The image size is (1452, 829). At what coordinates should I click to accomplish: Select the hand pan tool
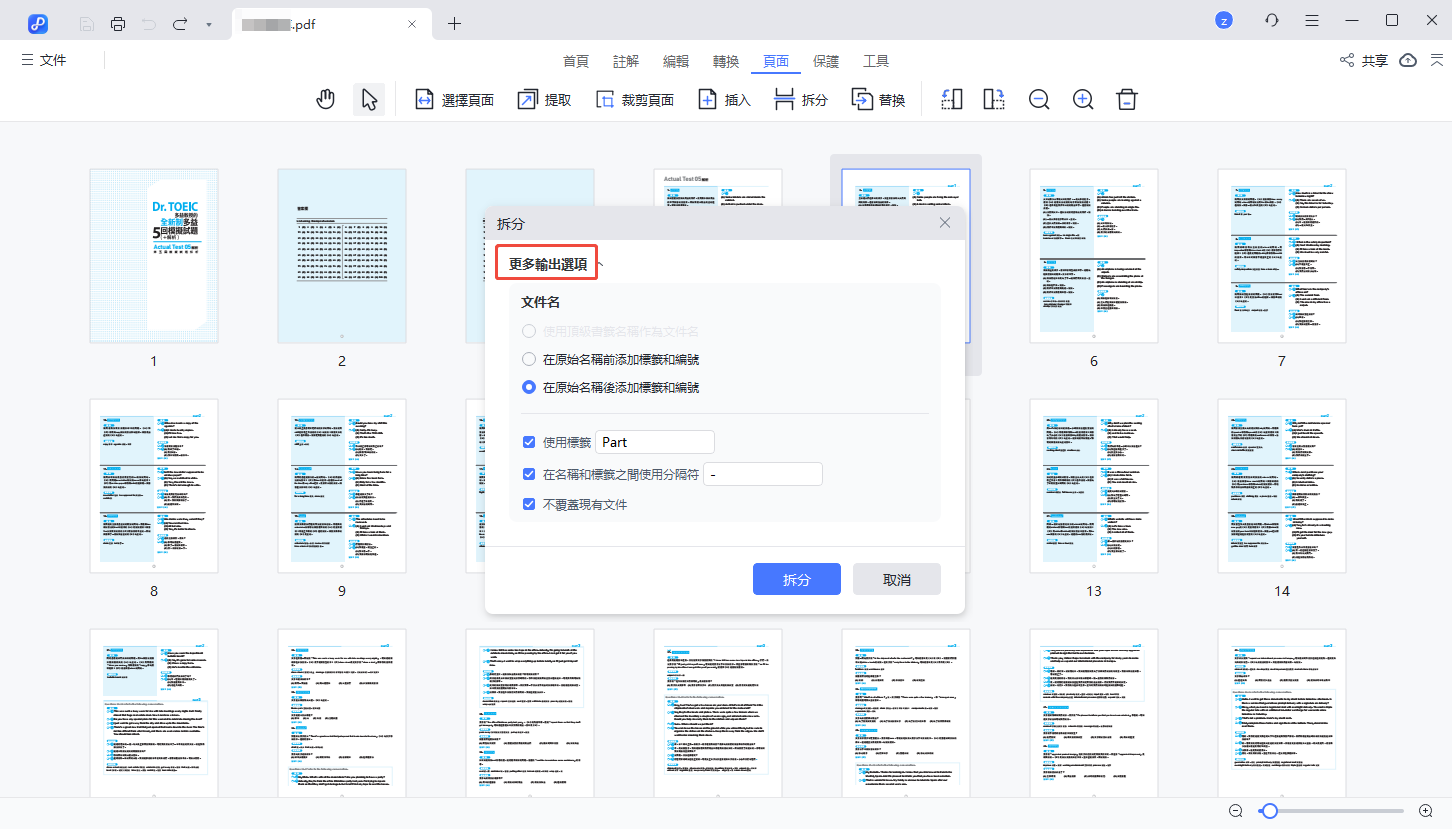pyautogui.click(x=325, y=100)
